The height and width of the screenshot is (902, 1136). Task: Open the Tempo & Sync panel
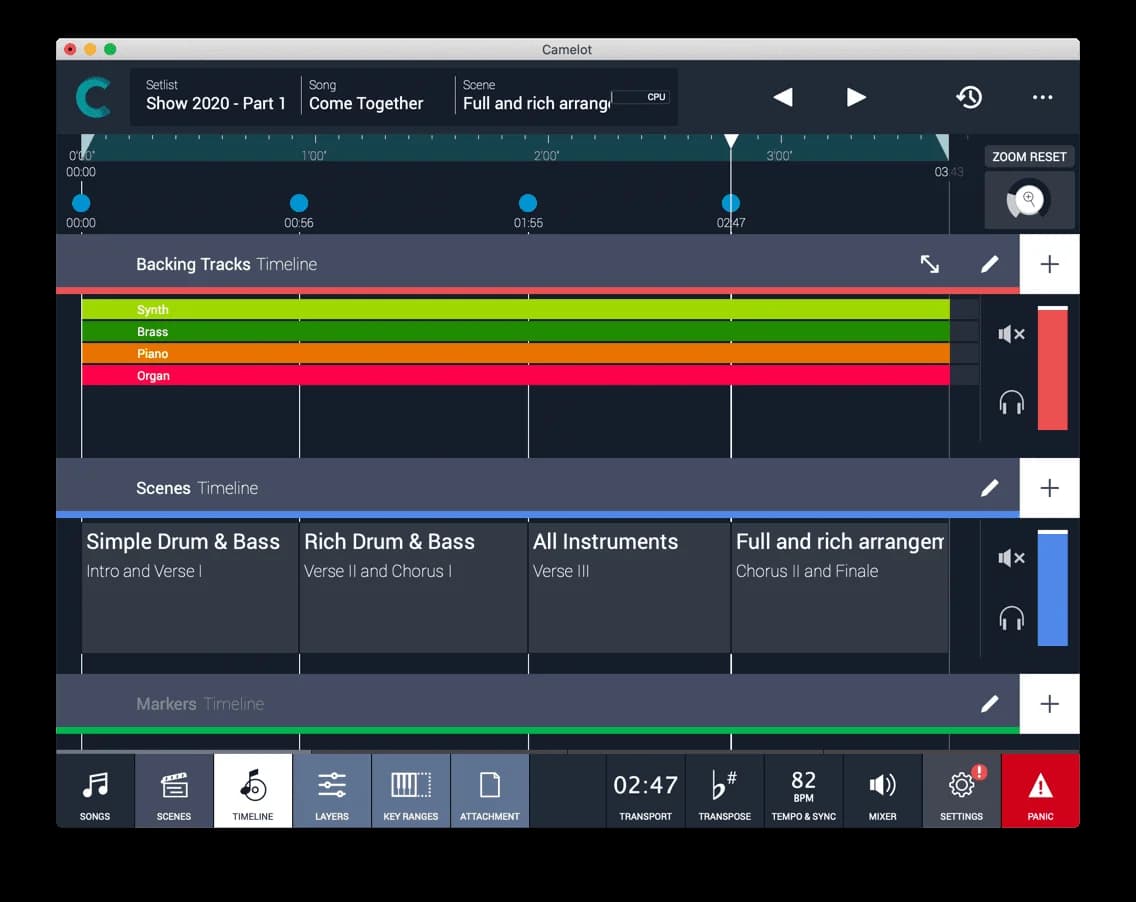click(x=803, y=790)
